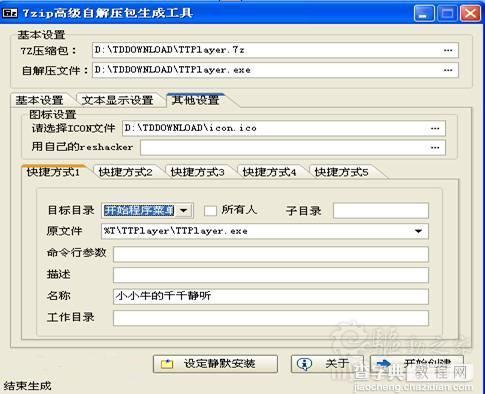Open the 关于 about dialog
Screen dimensions: 485x394
pyautogui.click(x=327, y=364)
